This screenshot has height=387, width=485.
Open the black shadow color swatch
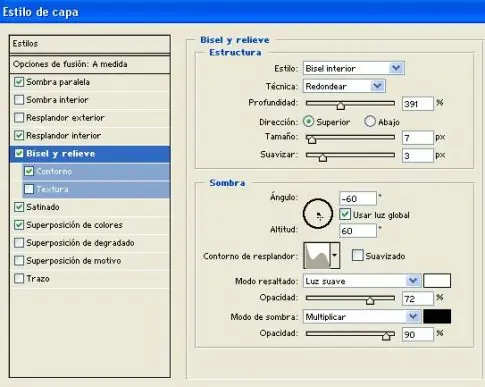[x=437, y=316]
